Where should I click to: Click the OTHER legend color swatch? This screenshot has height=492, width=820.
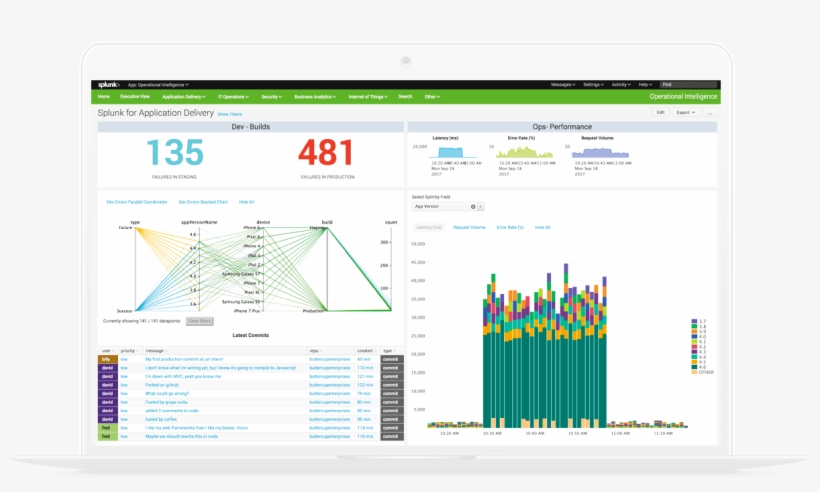tap(694, 372)
